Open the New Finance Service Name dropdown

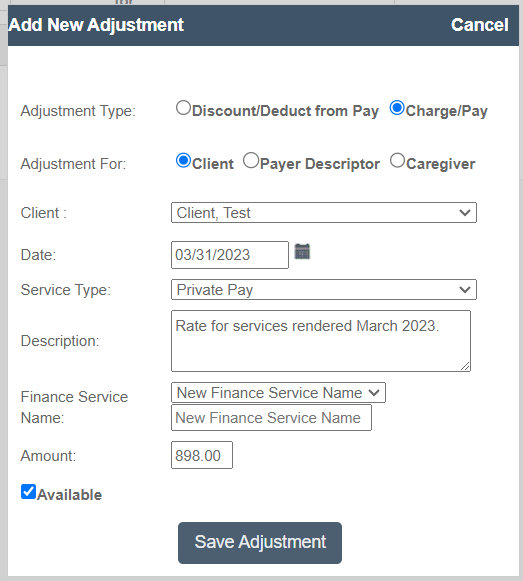pos(278,393)
